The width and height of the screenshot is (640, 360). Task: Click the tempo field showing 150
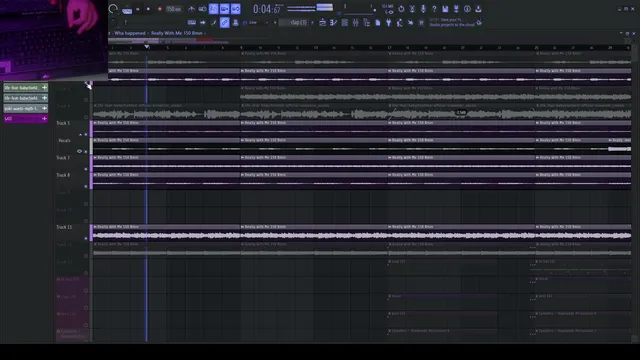(x=173, y=9)
